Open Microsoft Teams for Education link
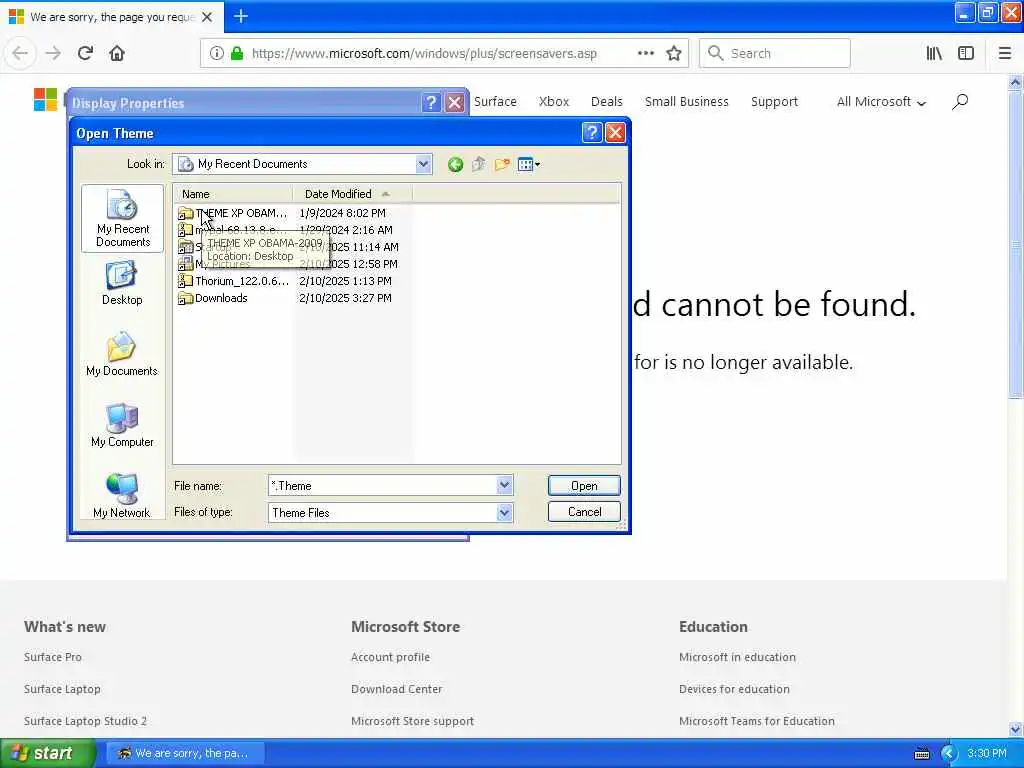The width and height of the screenshot is (1024, 768). tap(757, 721)
